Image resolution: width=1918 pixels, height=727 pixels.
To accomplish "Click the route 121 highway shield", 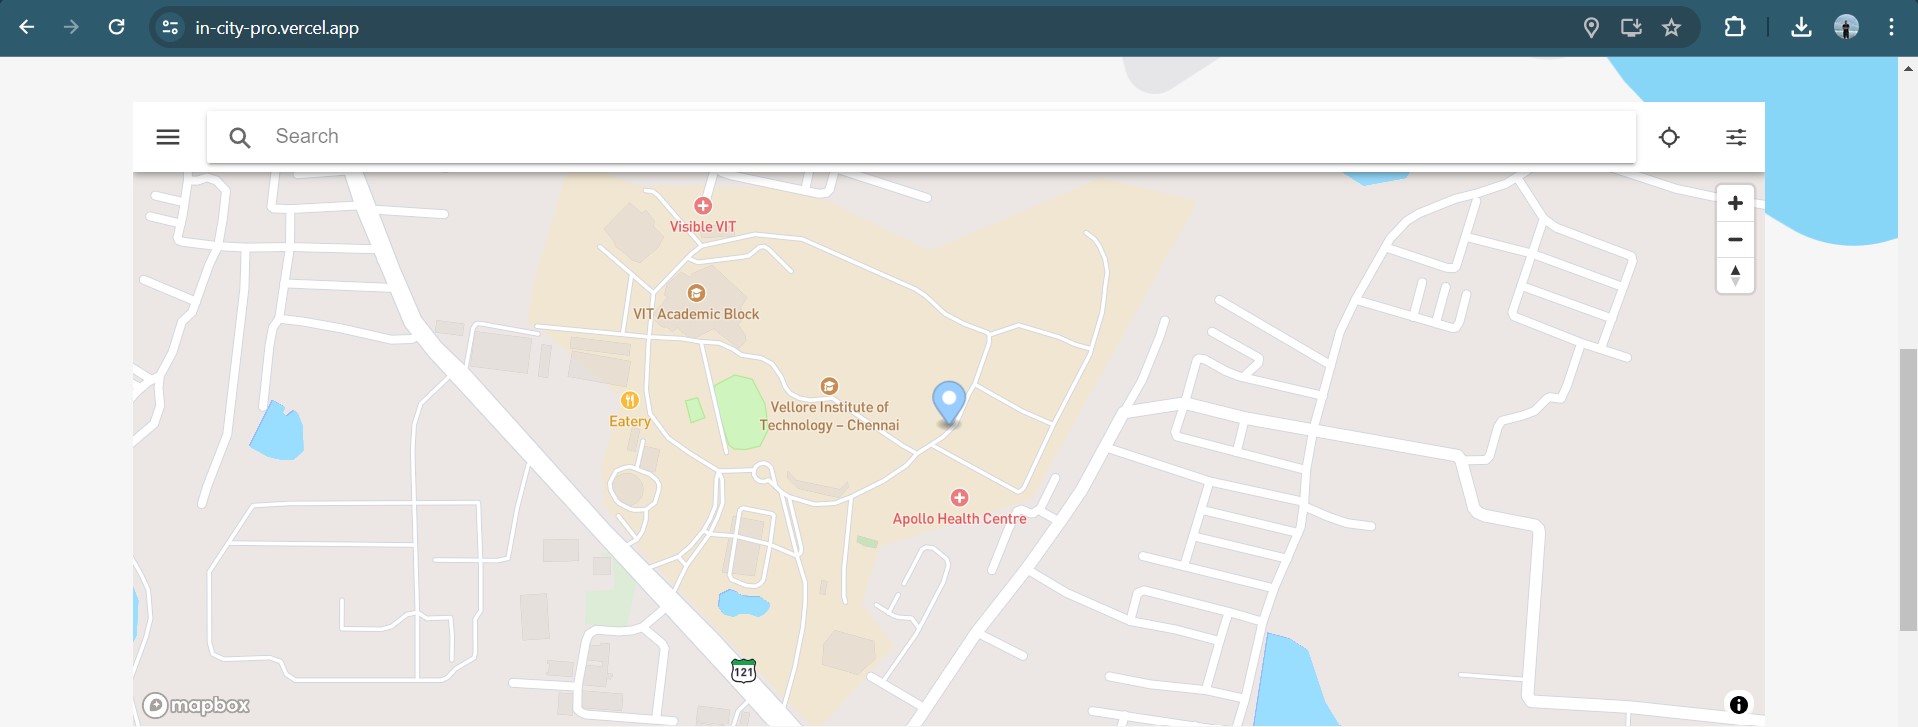I will (743, 670).
